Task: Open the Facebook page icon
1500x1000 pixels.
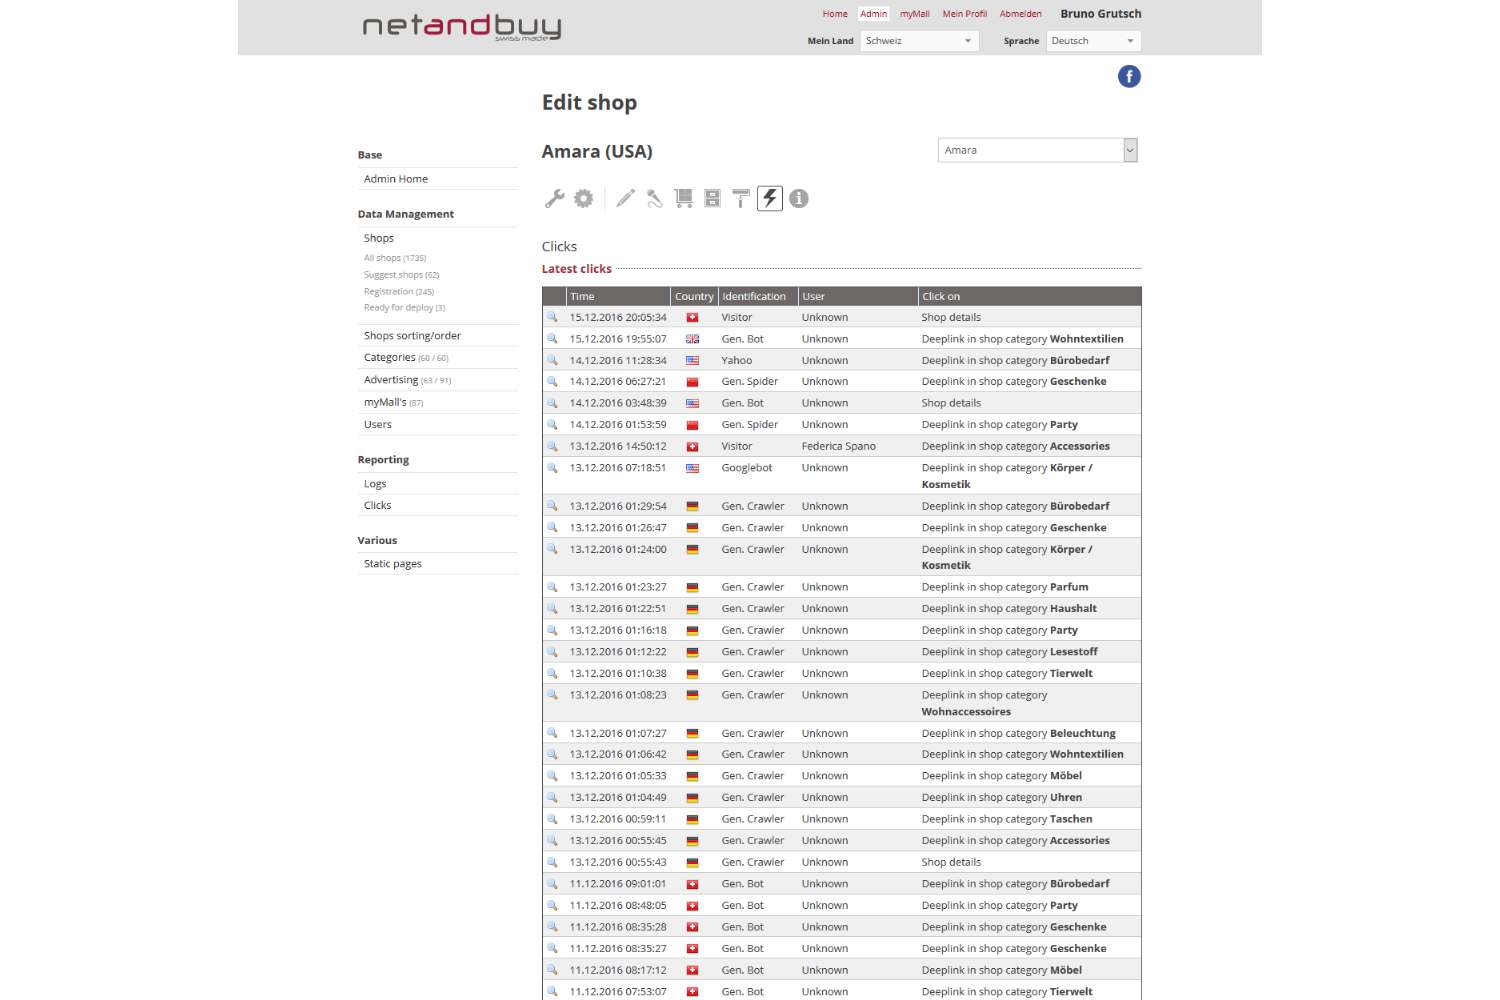Action: click(1129, 77)
